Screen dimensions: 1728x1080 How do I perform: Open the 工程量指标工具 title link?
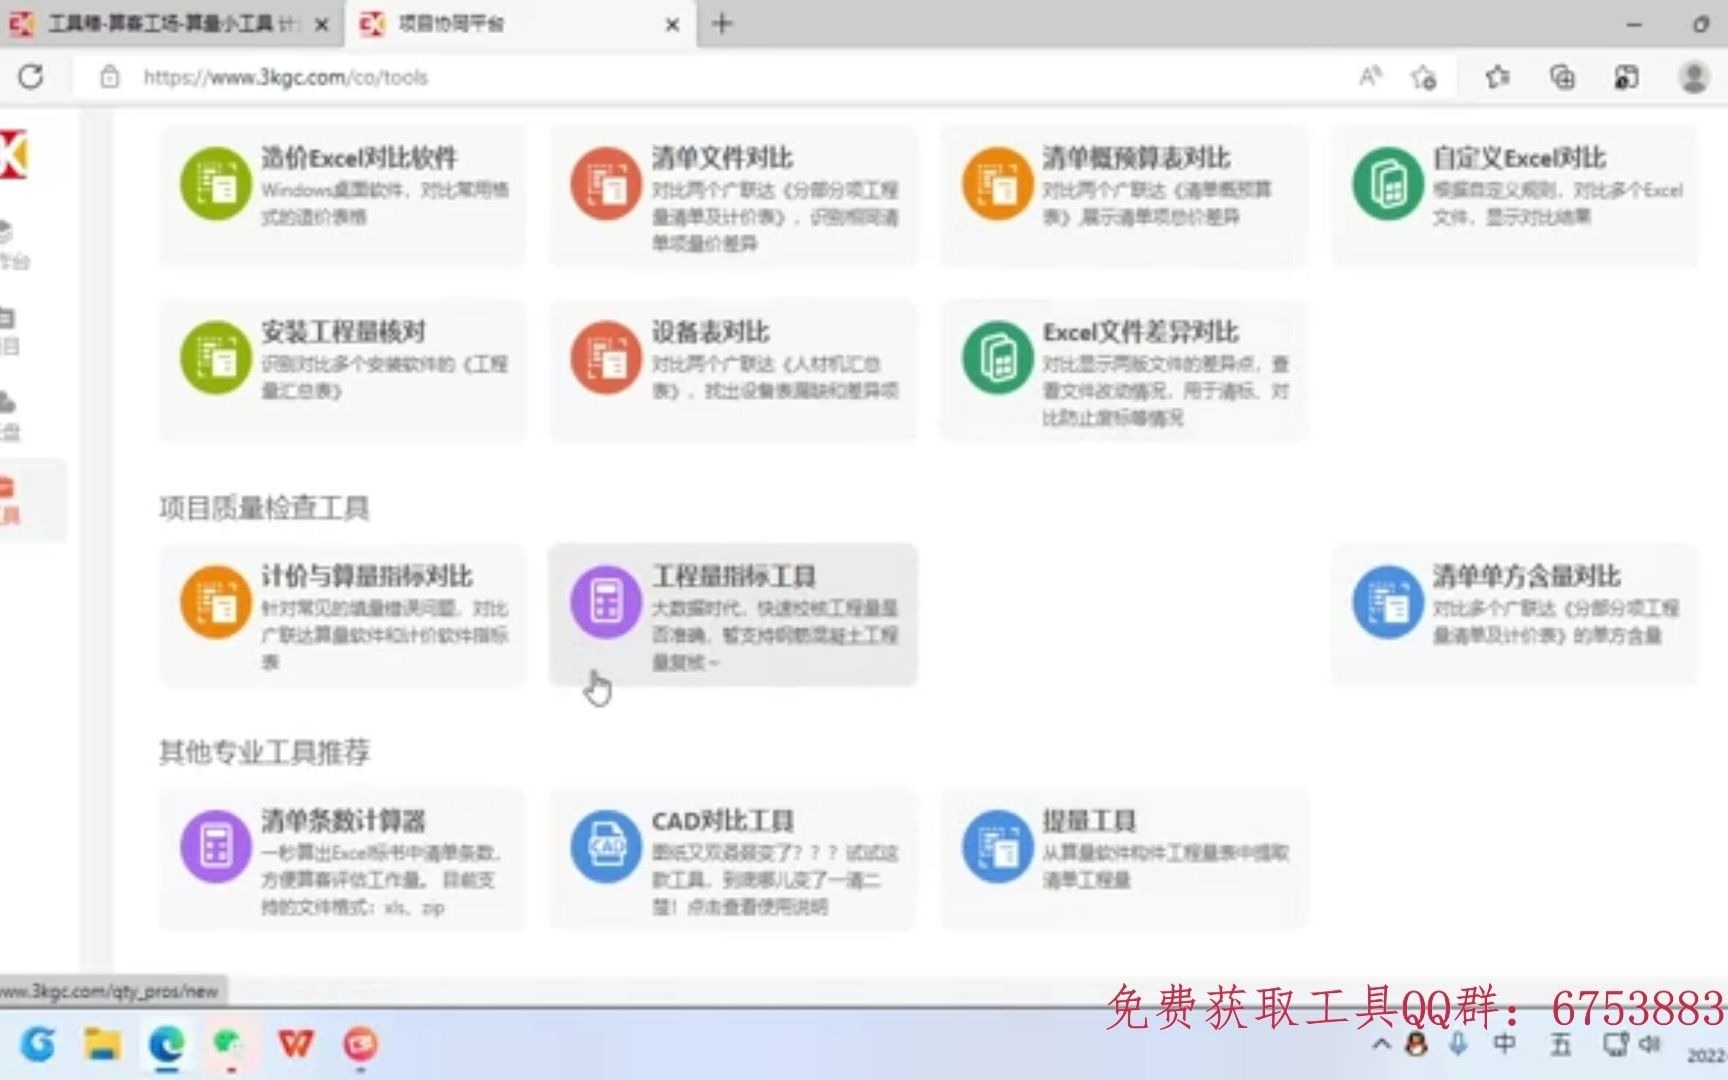pos(734,575)
